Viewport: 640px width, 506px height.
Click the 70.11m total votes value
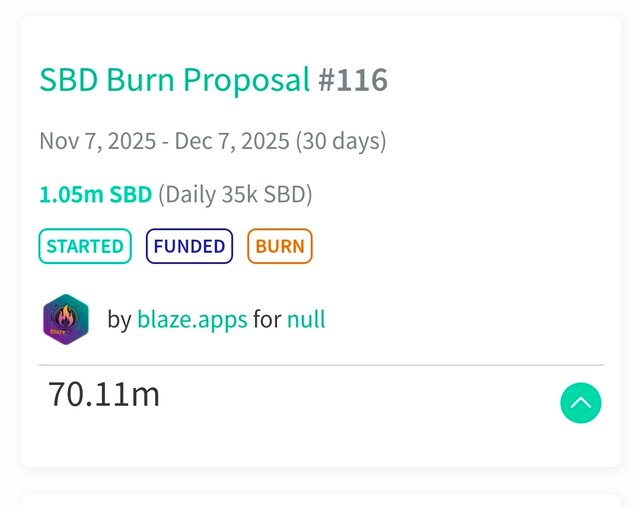104,394
